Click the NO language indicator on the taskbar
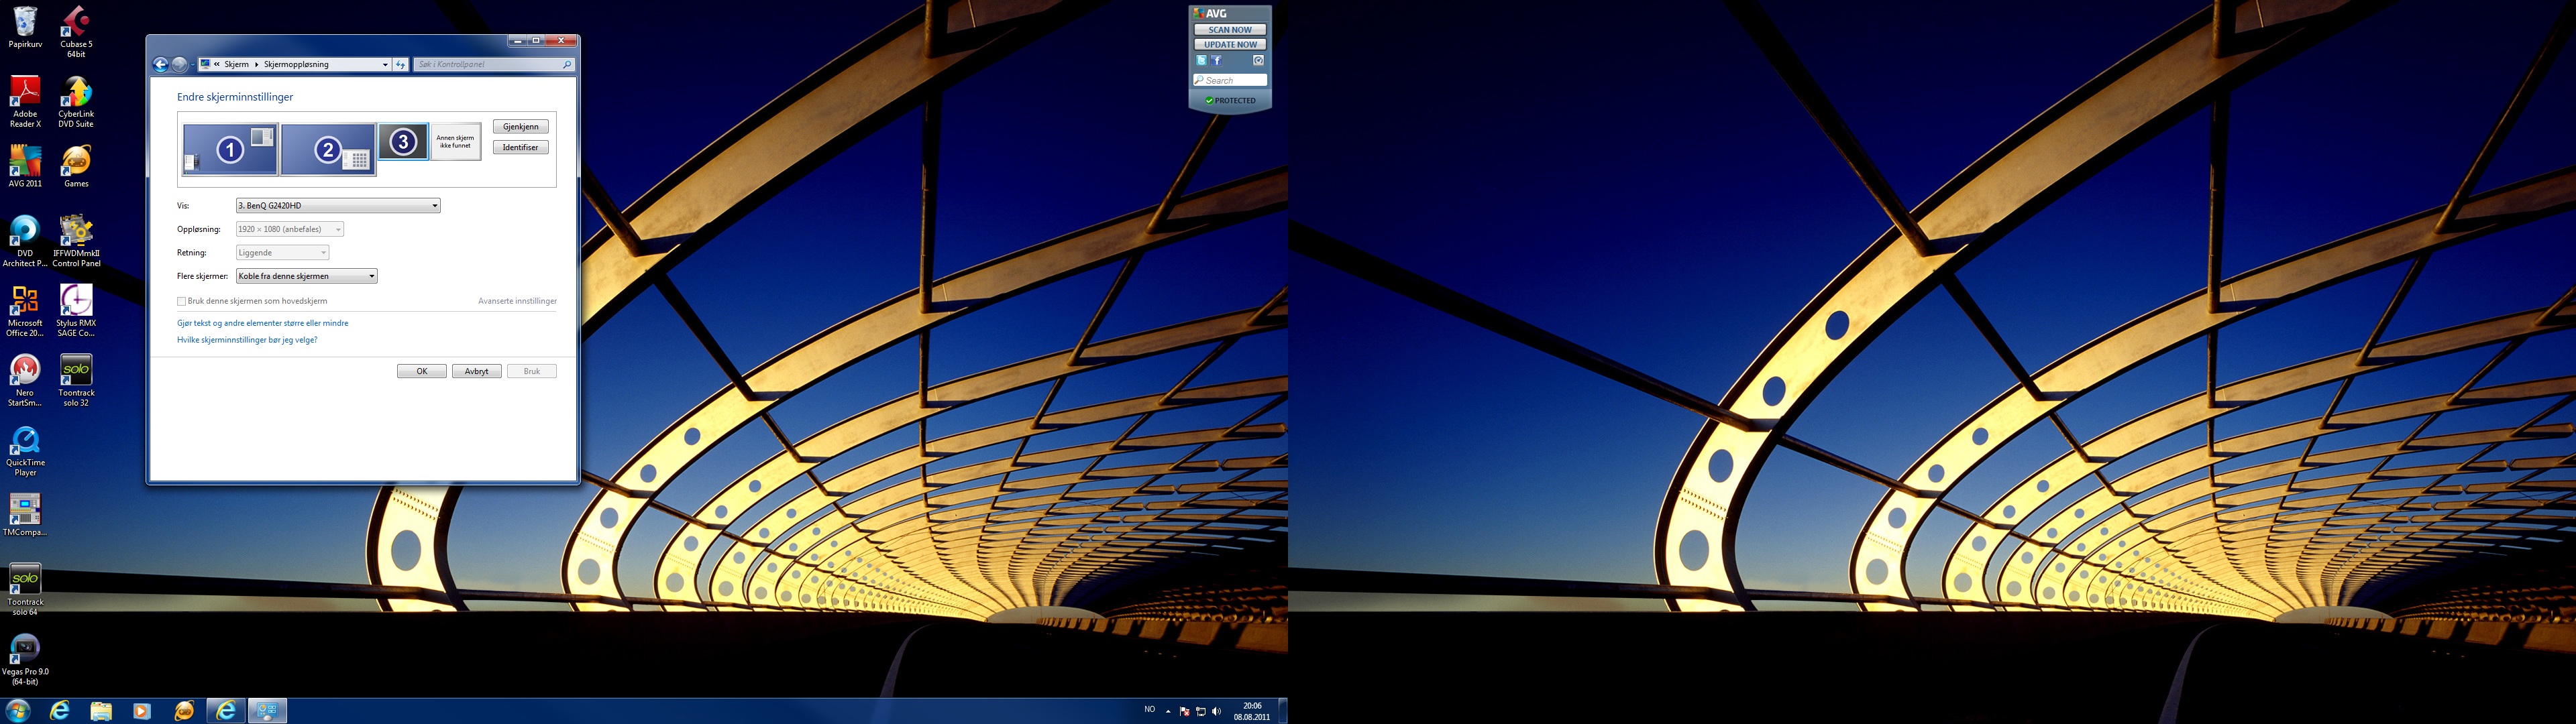Image resolution: width=2576 pixels, height=724 pixels. (x=1149, y=710)
